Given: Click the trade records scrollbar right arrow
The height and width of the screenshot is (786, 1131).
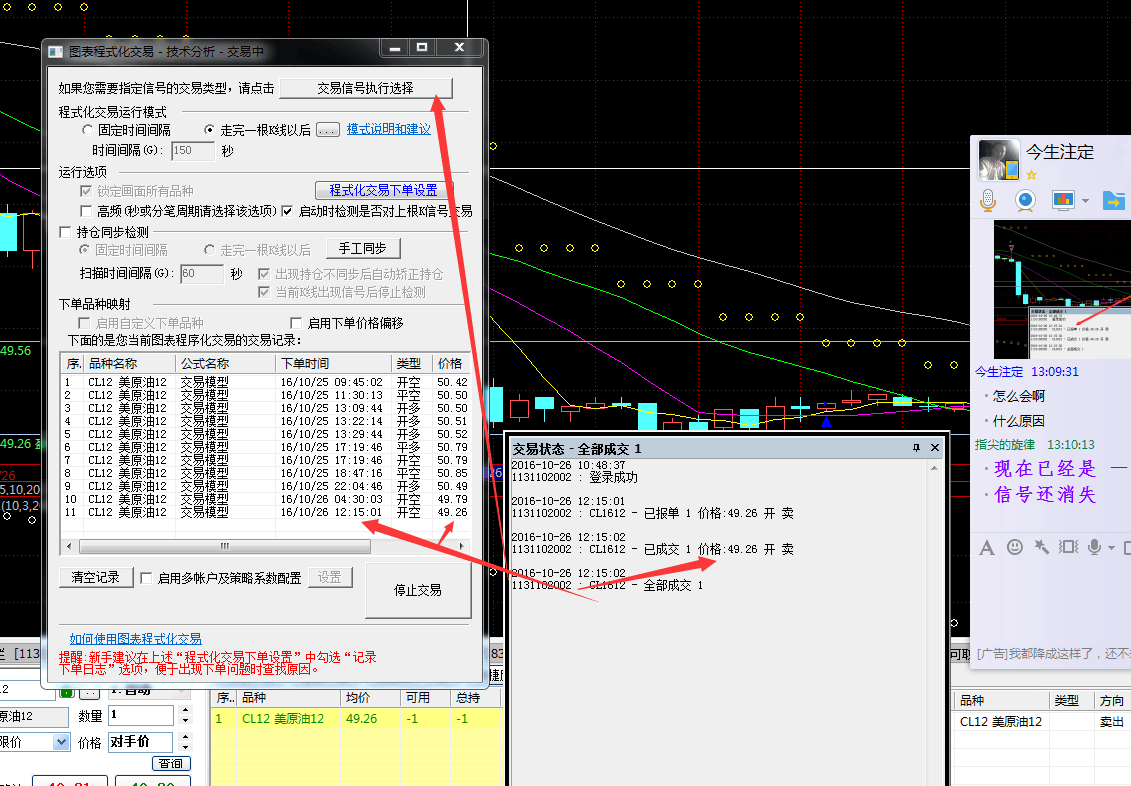Looking at the screenshot, I should pyautogui.click(x=462, y=547).
